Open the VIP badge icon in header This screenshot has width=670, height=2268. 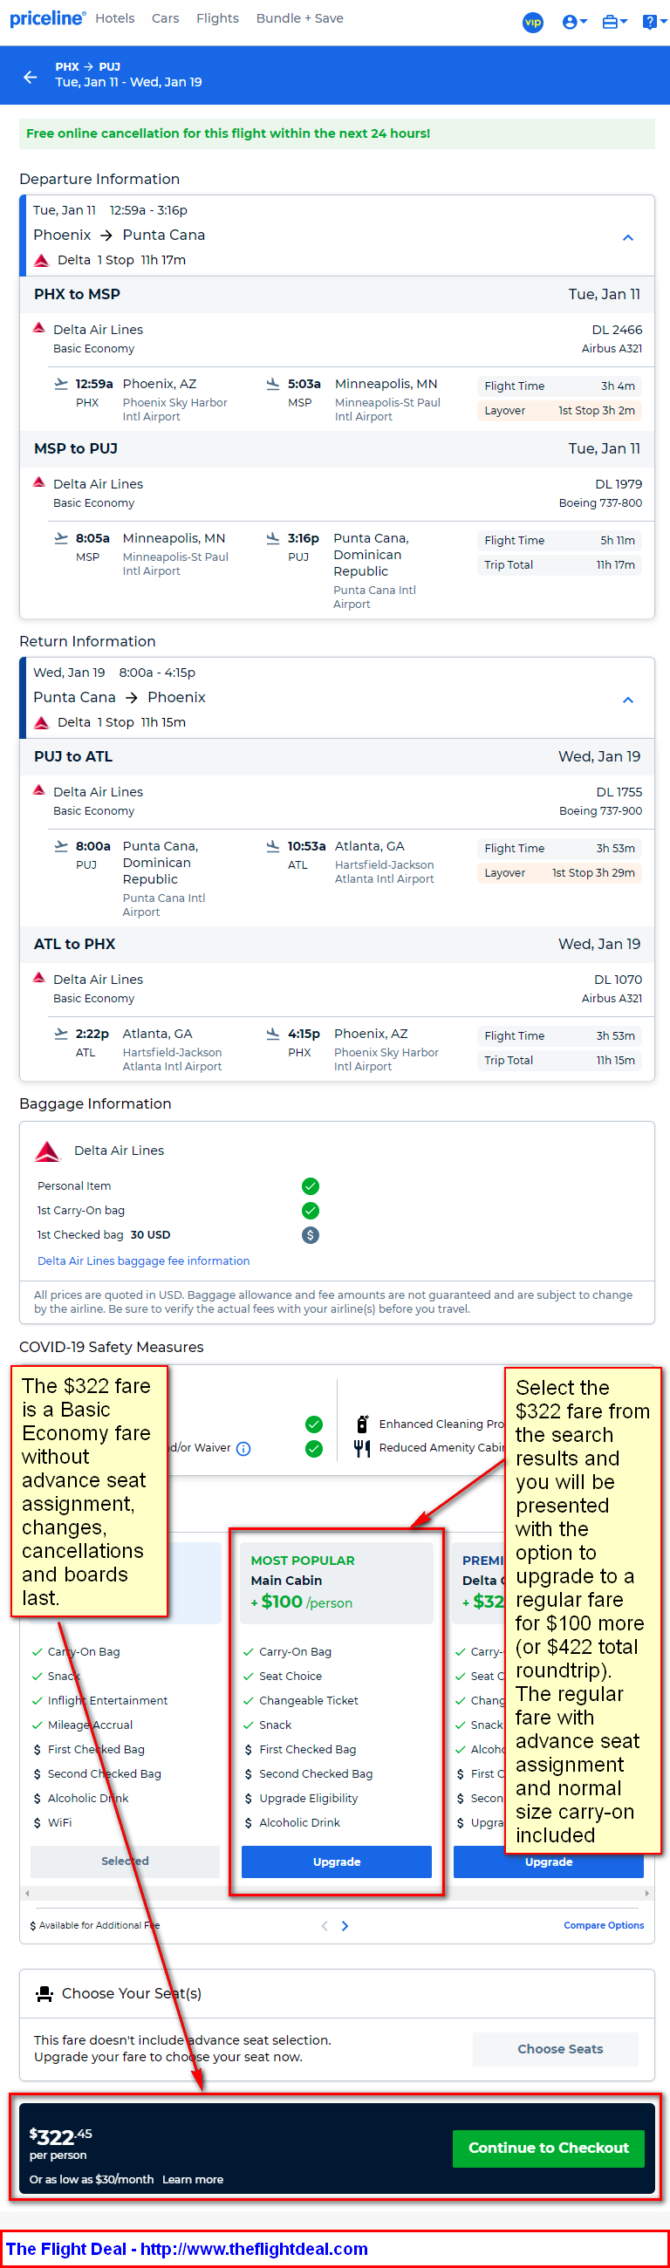(533, 22)
